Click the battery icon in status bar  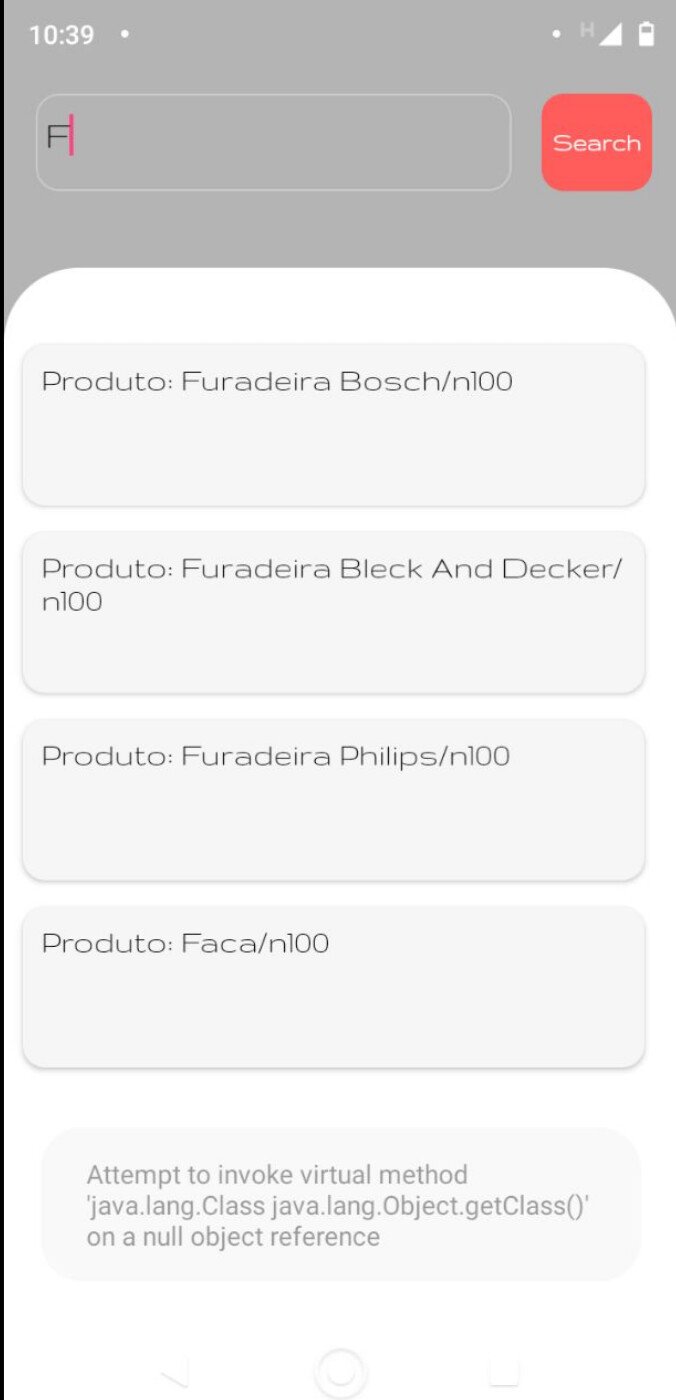pos(646,34)
